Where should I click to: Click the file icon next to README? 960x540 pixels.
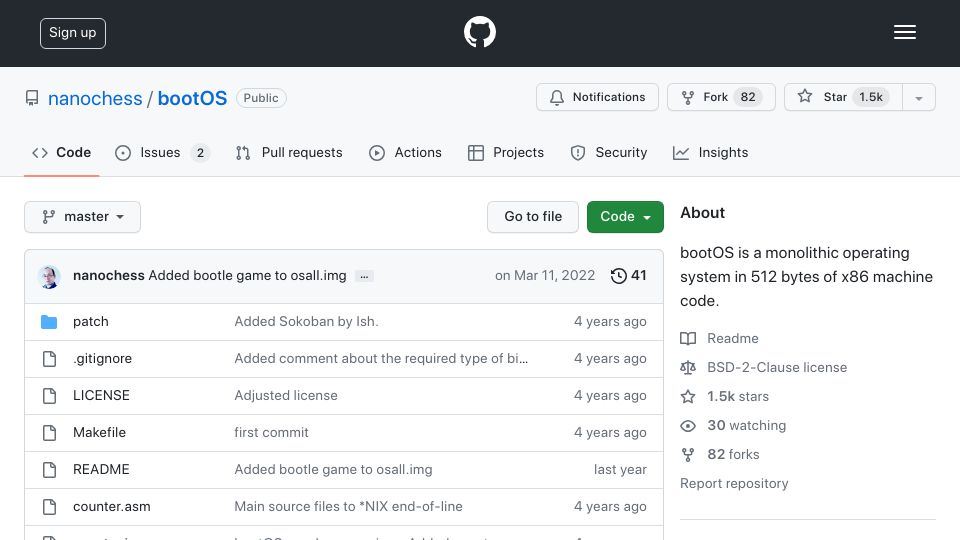(x=50, y=470)
